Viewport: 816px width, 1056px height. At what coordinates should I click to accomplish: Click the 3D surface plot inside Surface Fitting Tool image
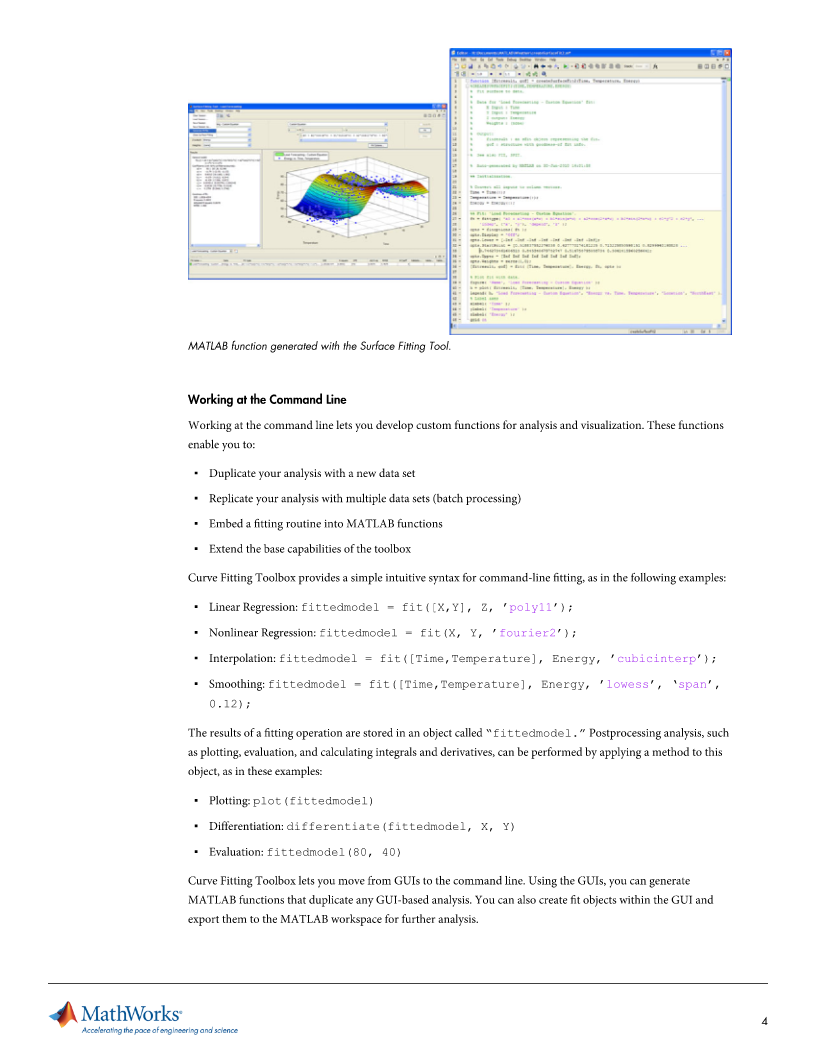tap(353, 197)
